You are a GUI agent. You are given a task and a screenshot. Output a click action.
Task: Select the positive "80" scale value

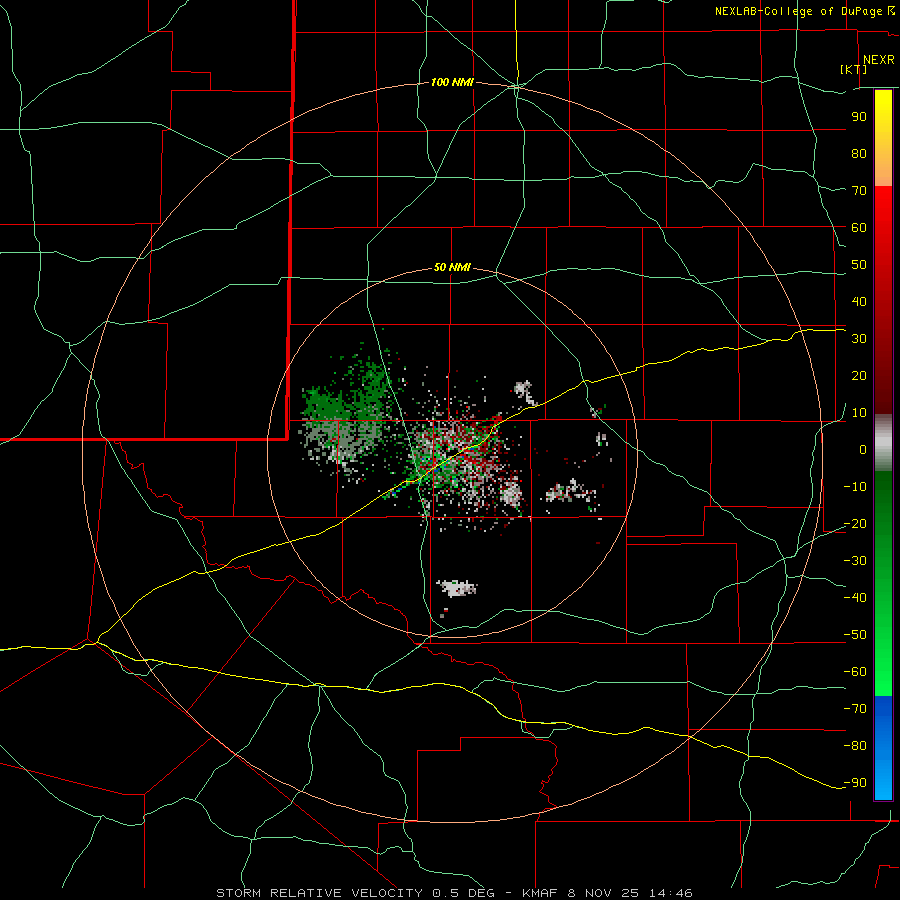click(x=859, y=154)
